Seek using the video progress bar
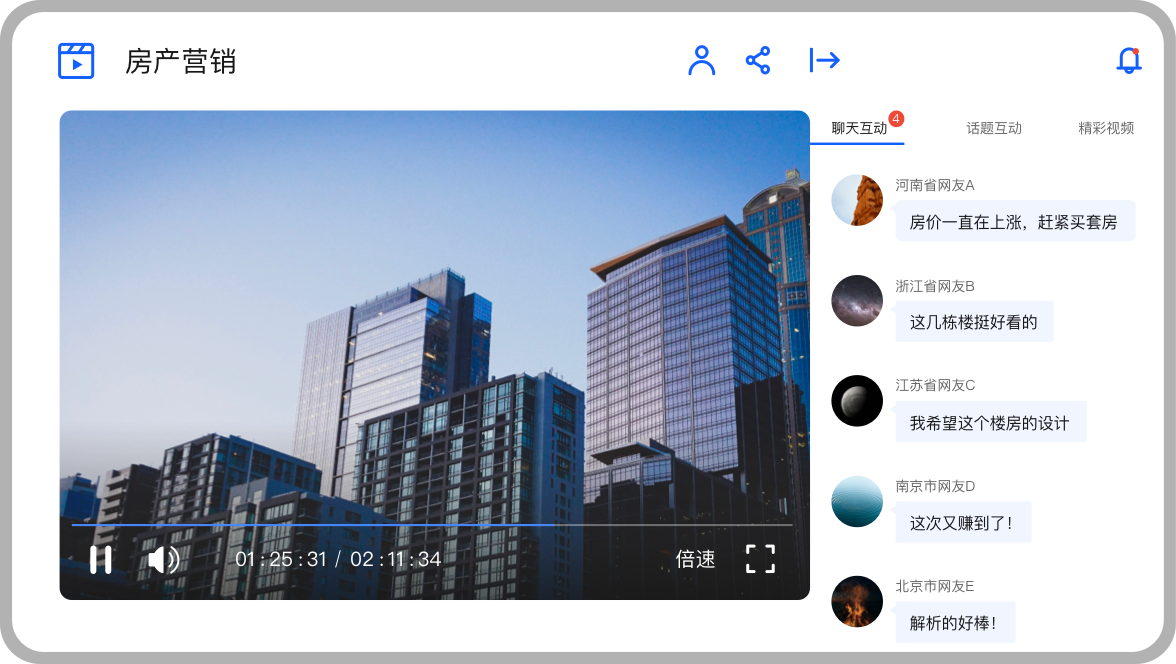The image size is (1176, 664). (x=432, y=524)
